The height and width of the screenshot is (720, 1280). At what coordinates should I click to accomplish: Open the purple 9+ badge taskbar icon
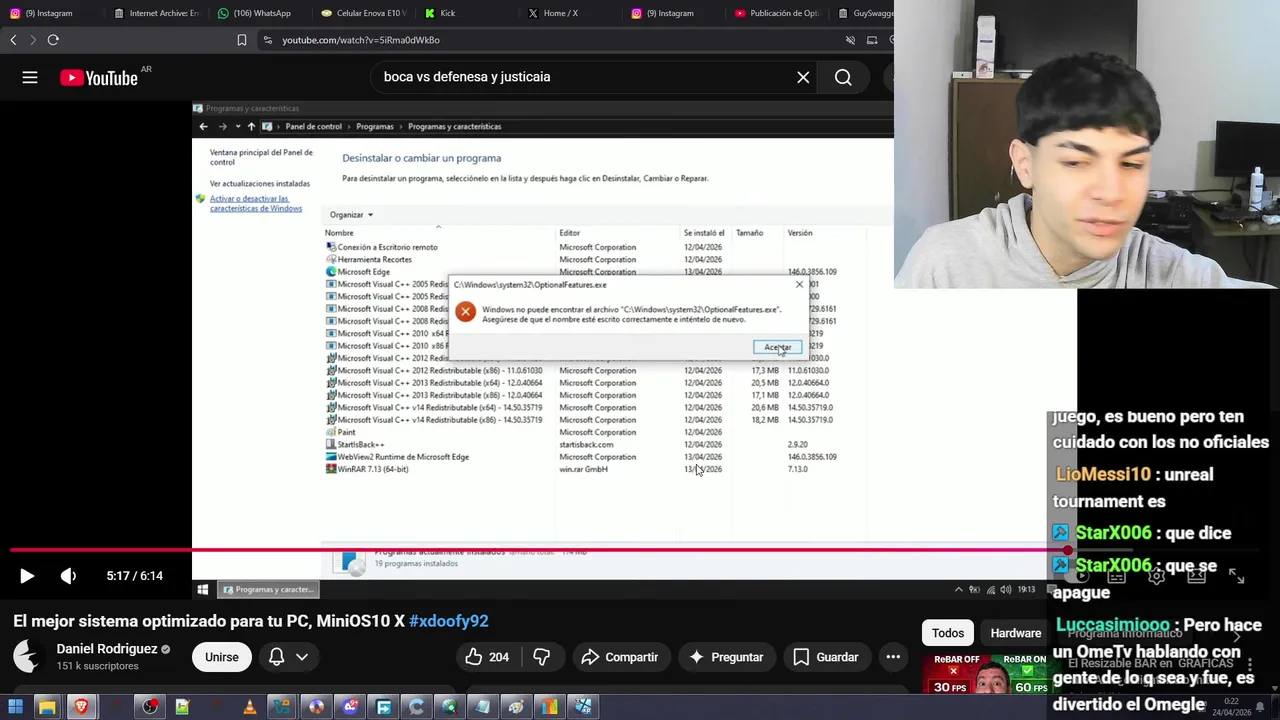(350, 707)
